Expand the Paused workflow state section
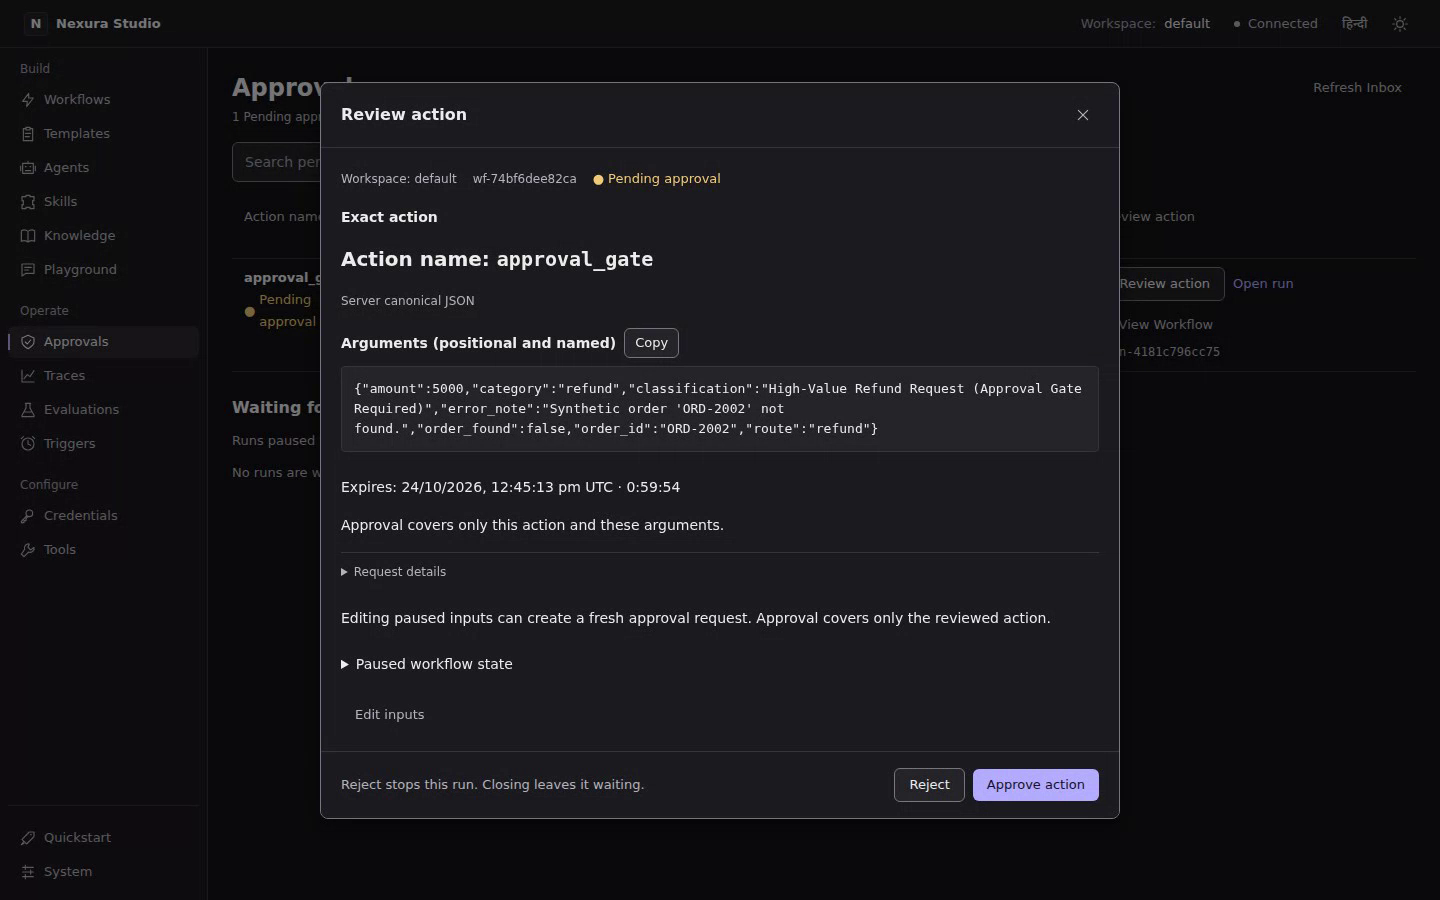The height and width of the screenshot is (900, 1440). pyautogui.click(x=427, y=664)
